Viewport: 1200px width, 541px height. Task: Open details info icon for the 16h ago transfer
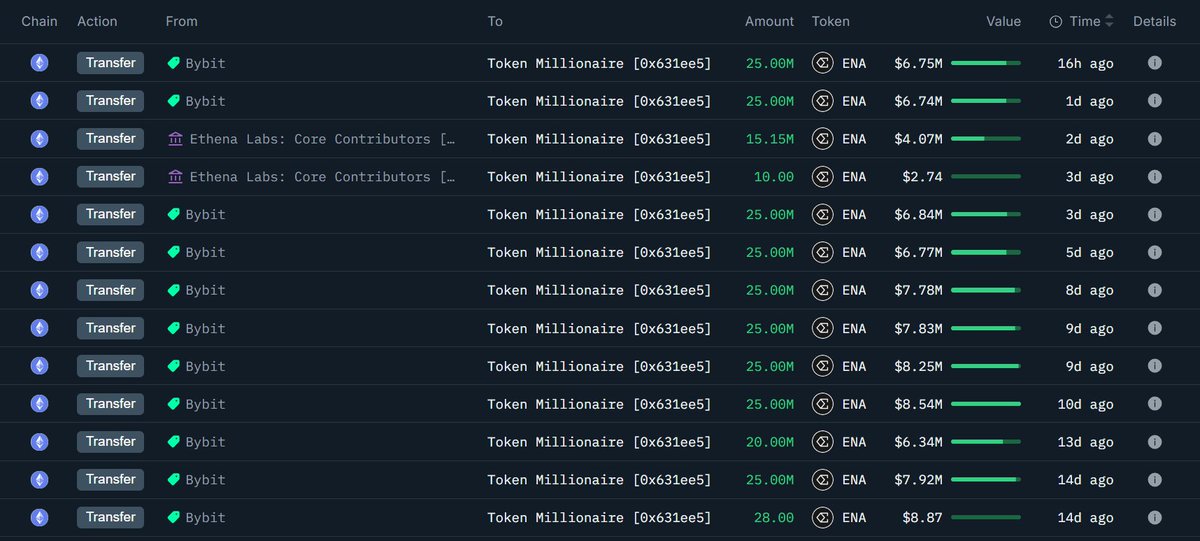tap(1154, 63)
